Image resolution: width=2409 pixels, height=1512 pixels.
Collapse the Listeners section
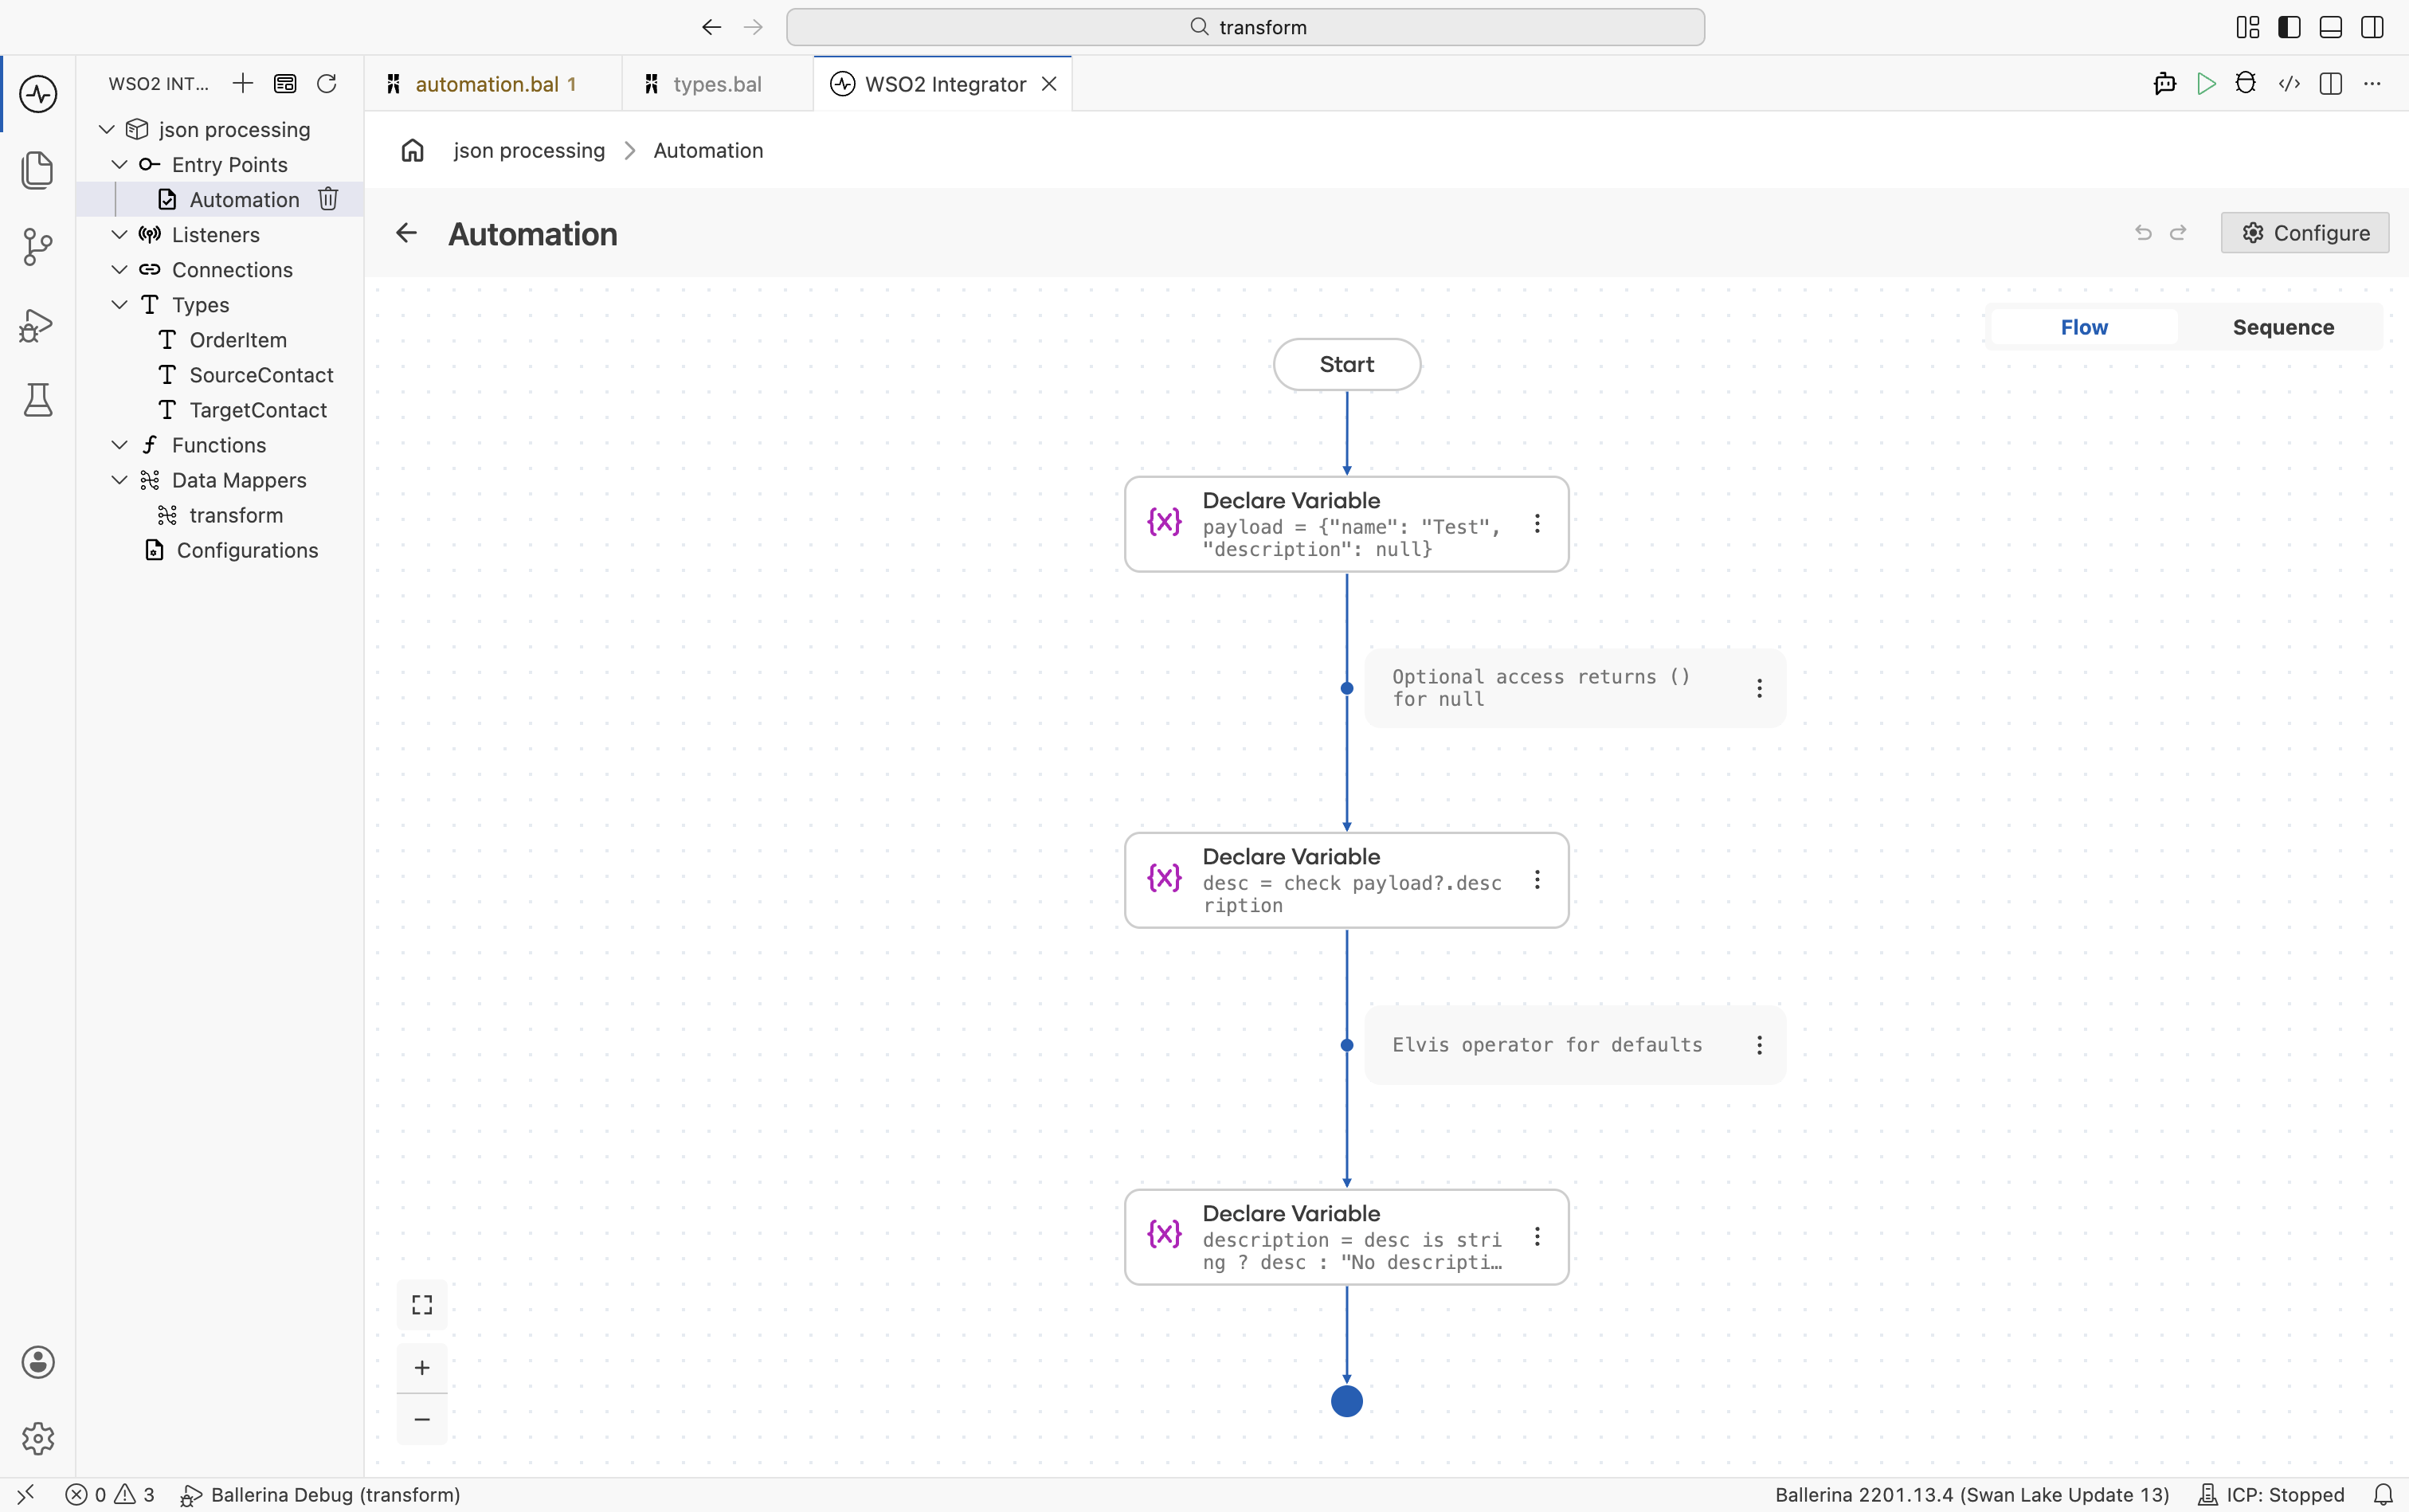point(120,234)
